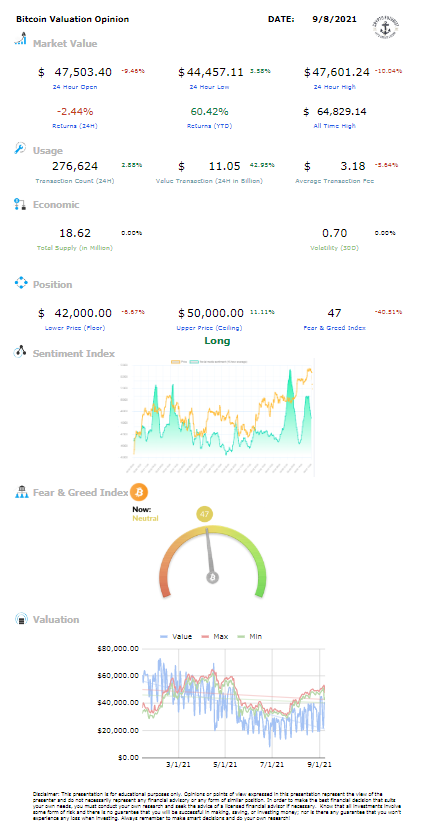
Task: Click the gray Bitcoin icon at gauge center
Action: (x=212, y=578)
